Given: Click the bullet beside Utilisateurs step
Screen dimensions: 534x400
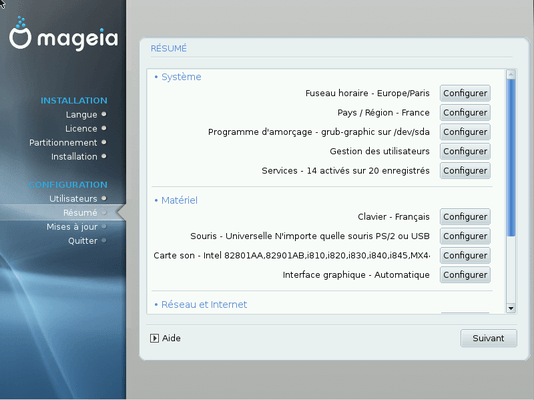Looking at the screenshot, I should 104,198.
